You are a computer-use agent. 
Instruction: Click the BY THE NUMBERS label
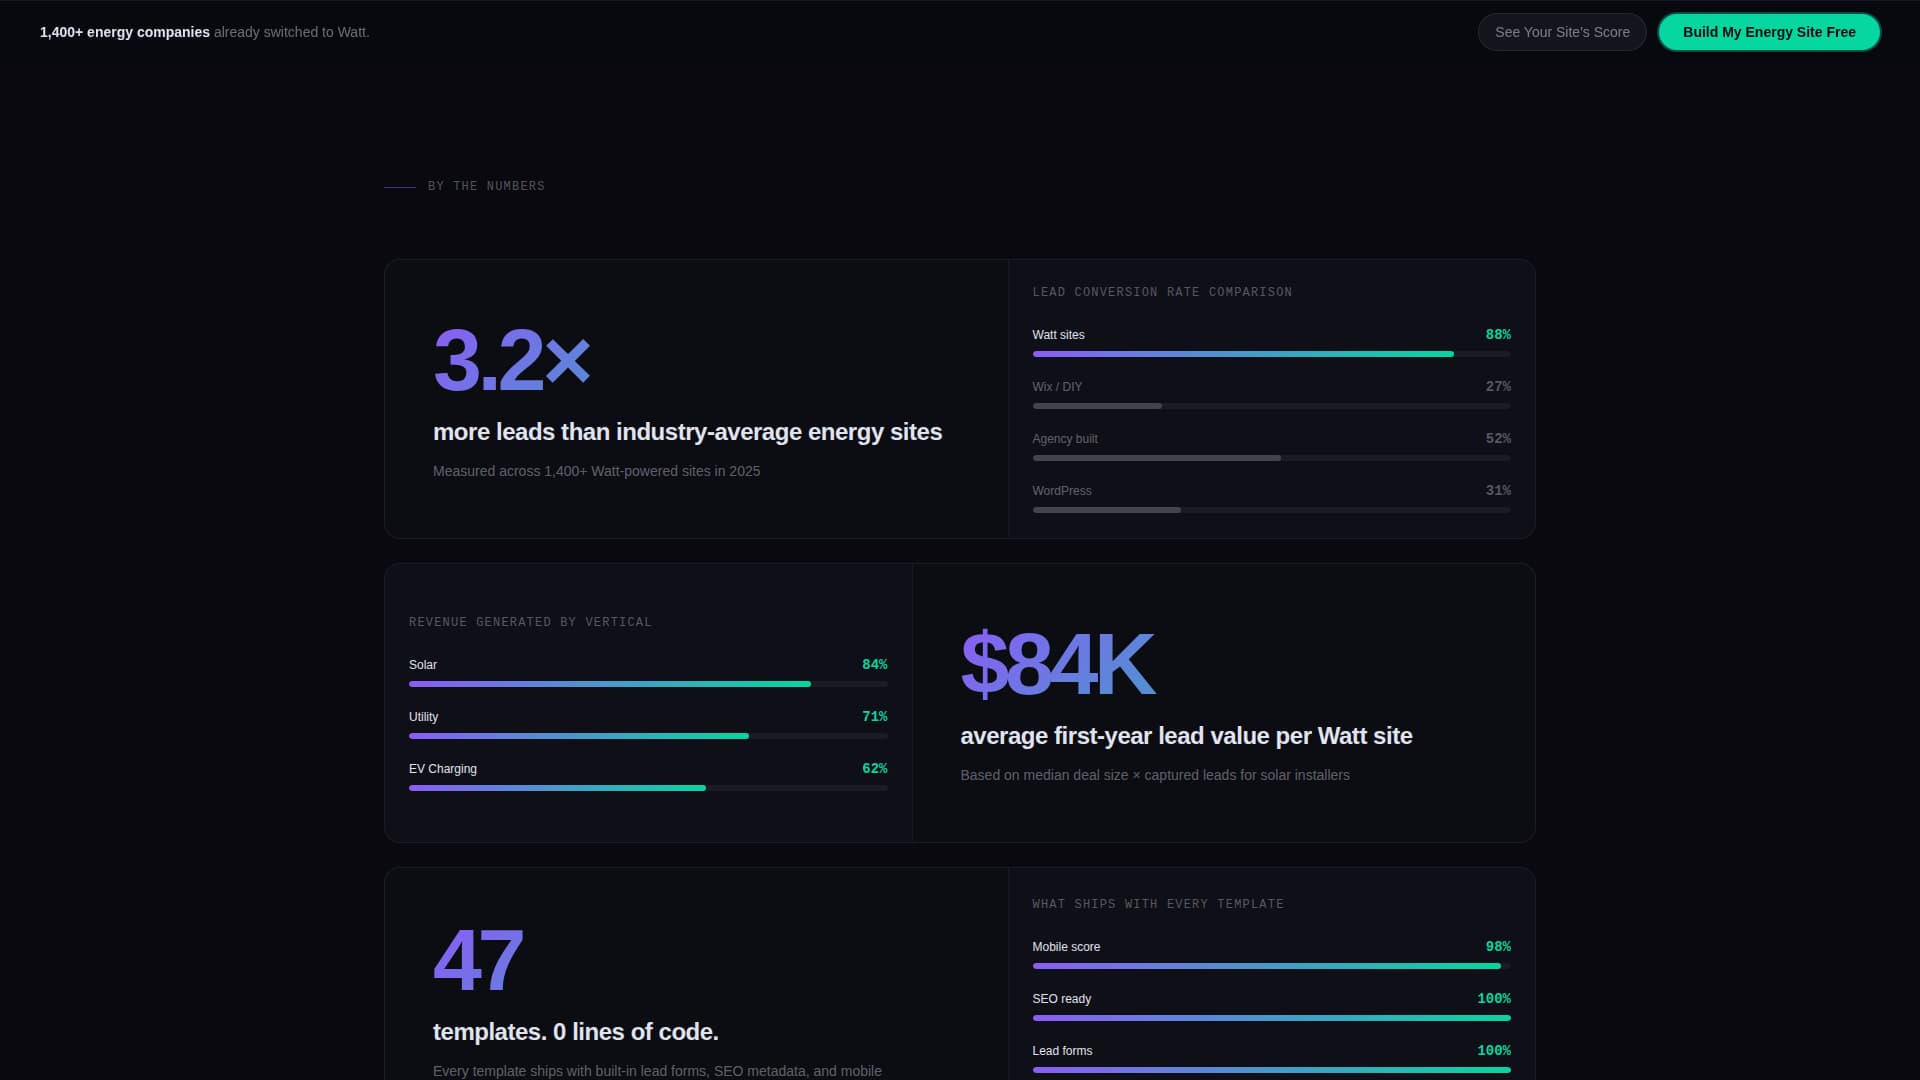click(486, 185)
